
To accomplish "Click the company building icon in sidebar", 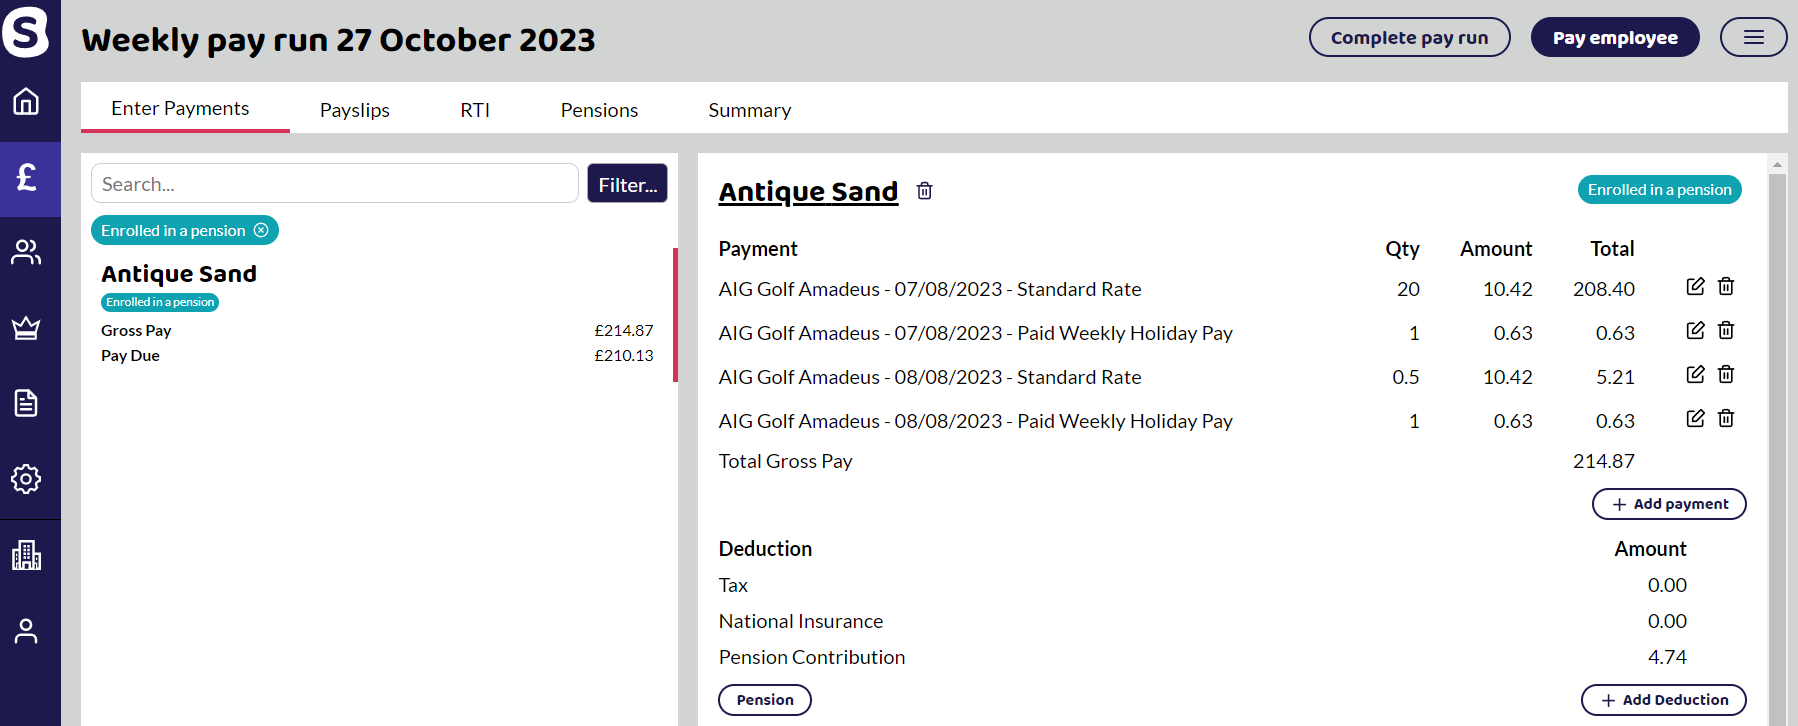I will 26,555.
